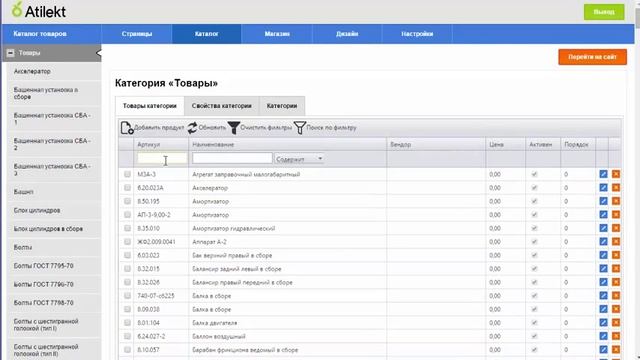The image size is (640, 360).
Task: Delete product 8.50.195 Амортизатор
Action: pyautogui.click(x=616, y=201)
